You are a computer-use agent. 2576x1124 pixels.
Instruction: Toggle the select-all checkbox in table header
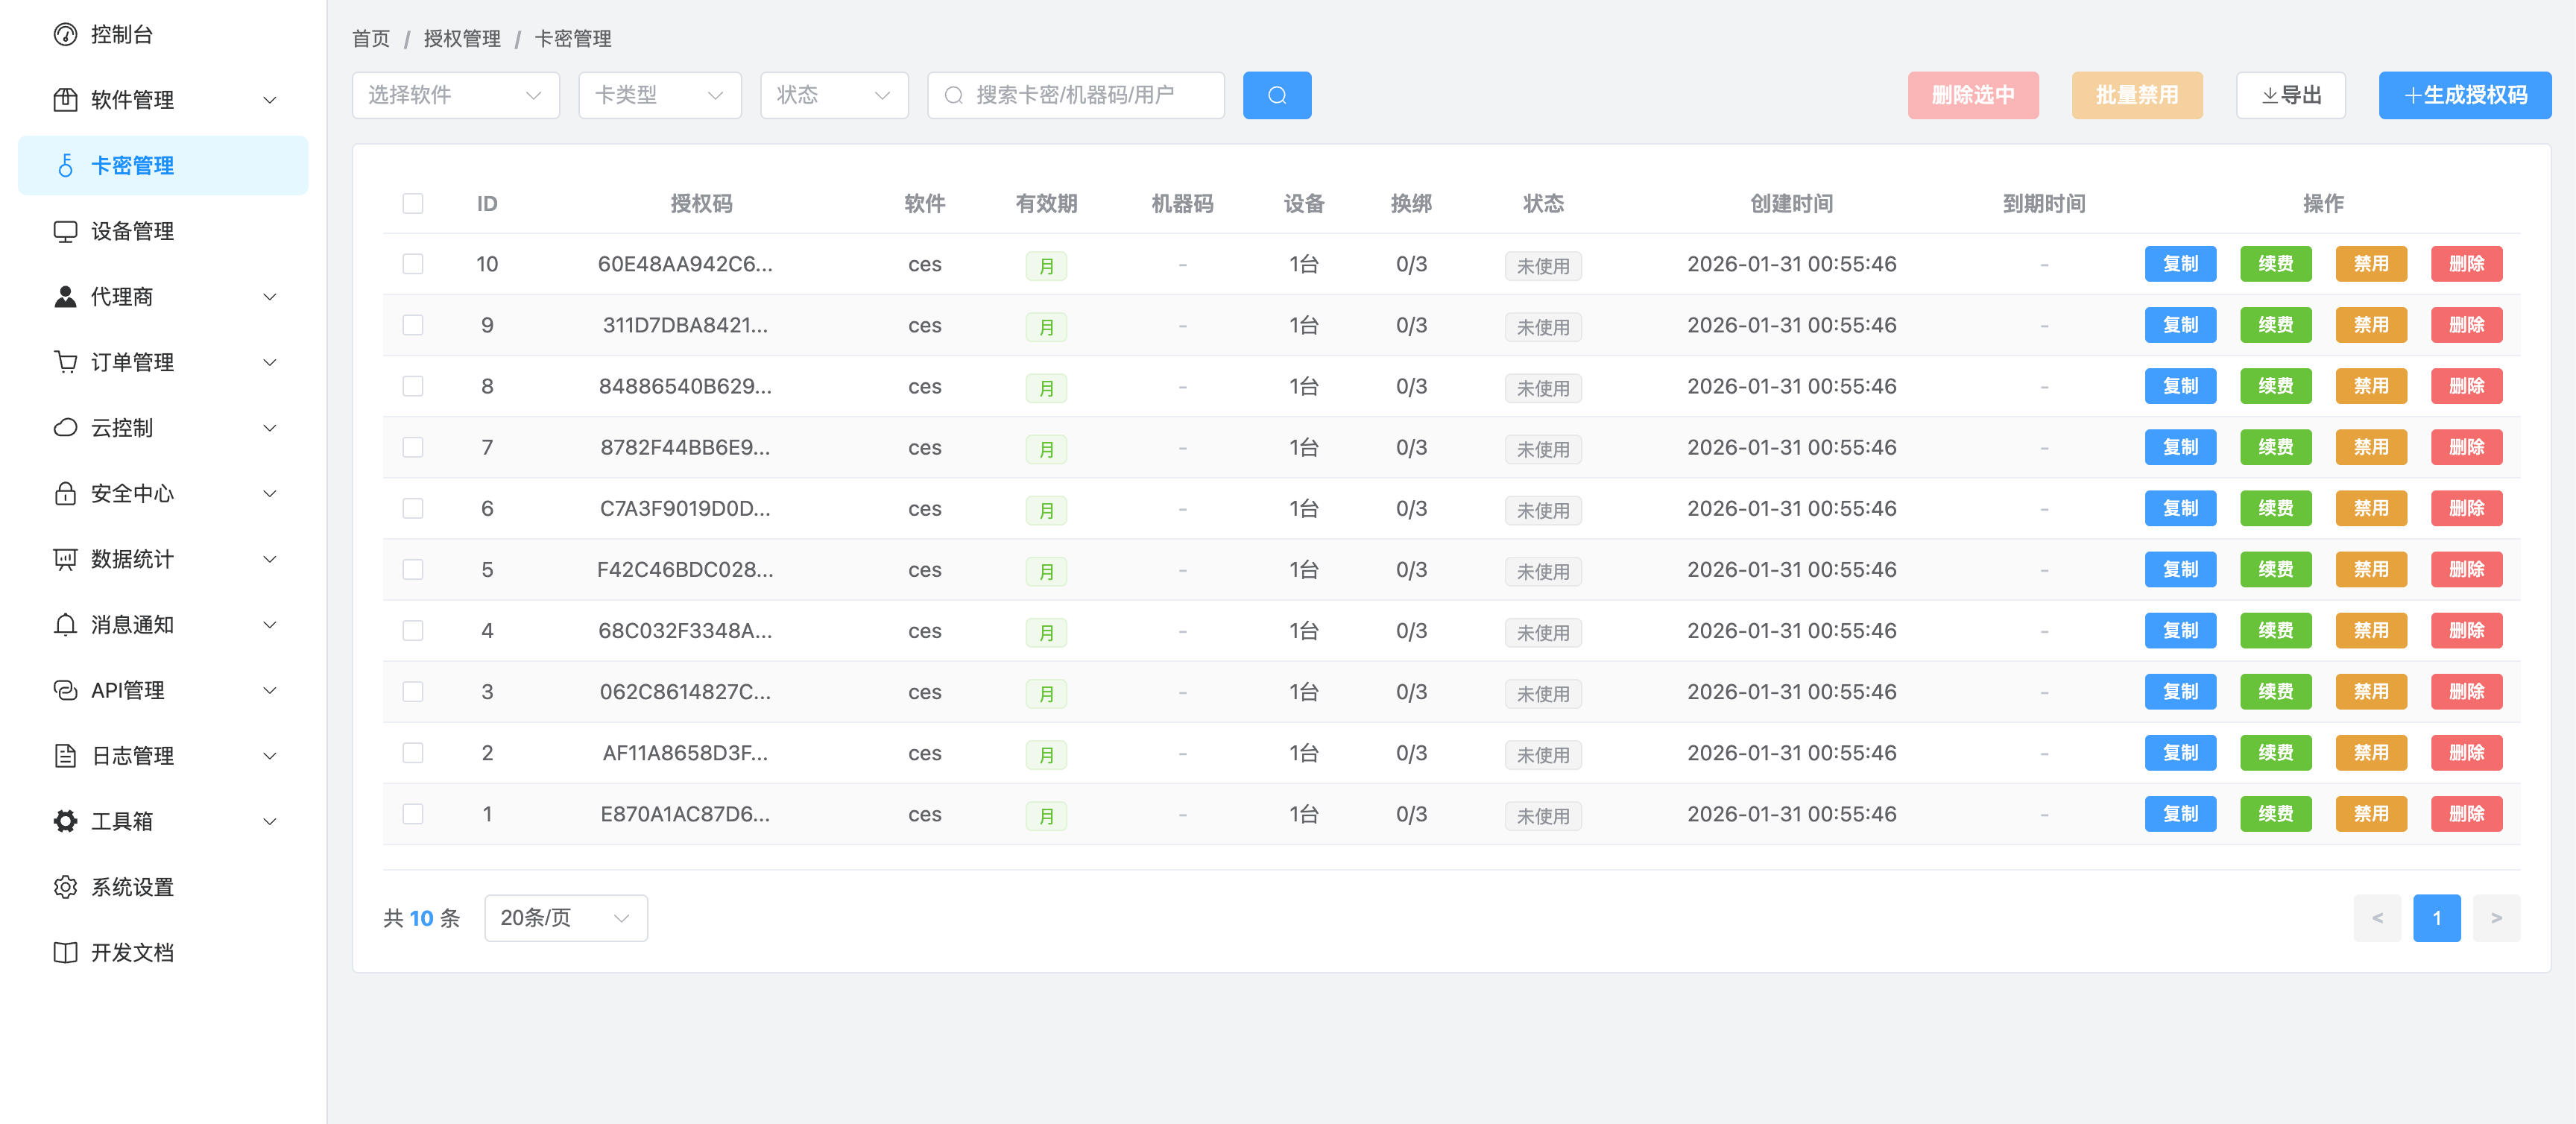click(x=412, y=204)
